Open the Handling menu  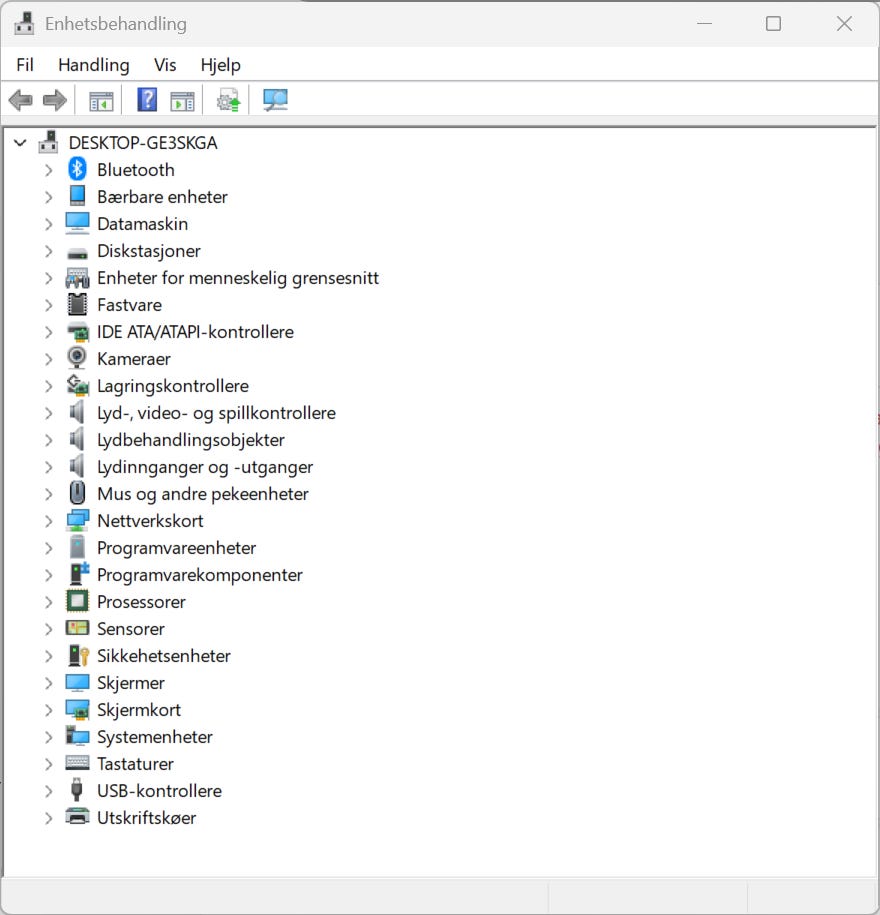pos(93,65)
